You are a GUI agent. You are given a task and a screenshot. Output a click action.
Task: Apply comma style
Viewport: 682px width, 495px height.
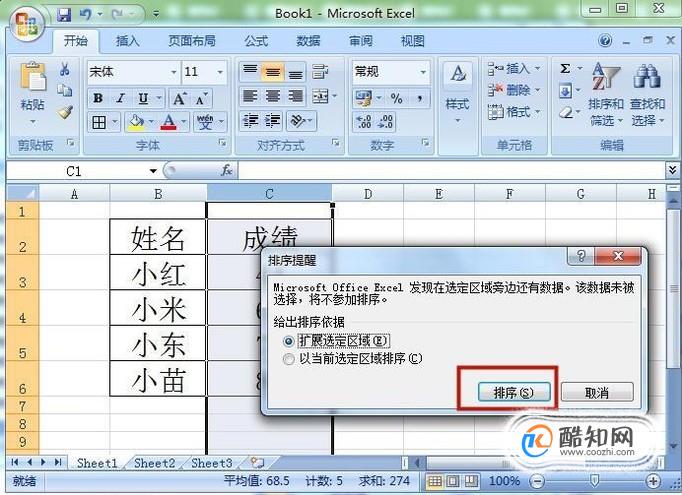[419, 98]
